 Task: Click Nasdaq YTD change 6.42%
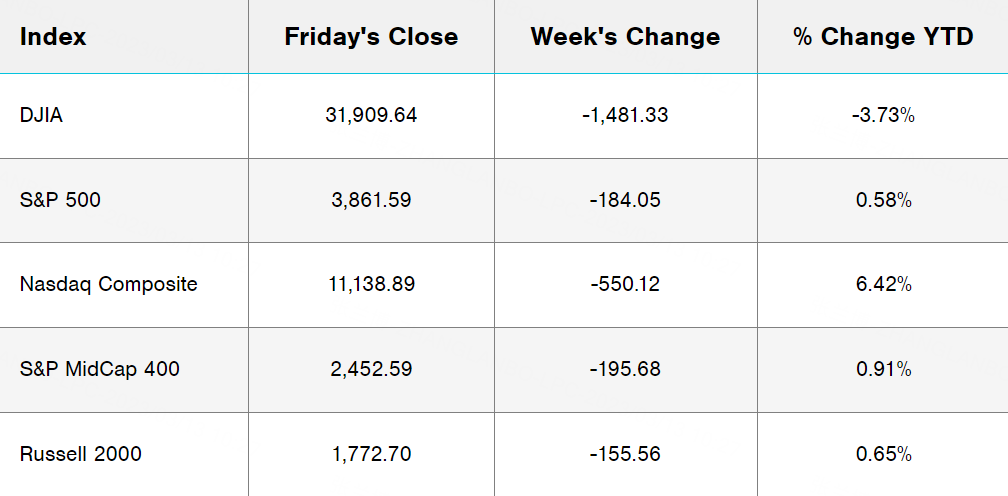coord(883,284)
